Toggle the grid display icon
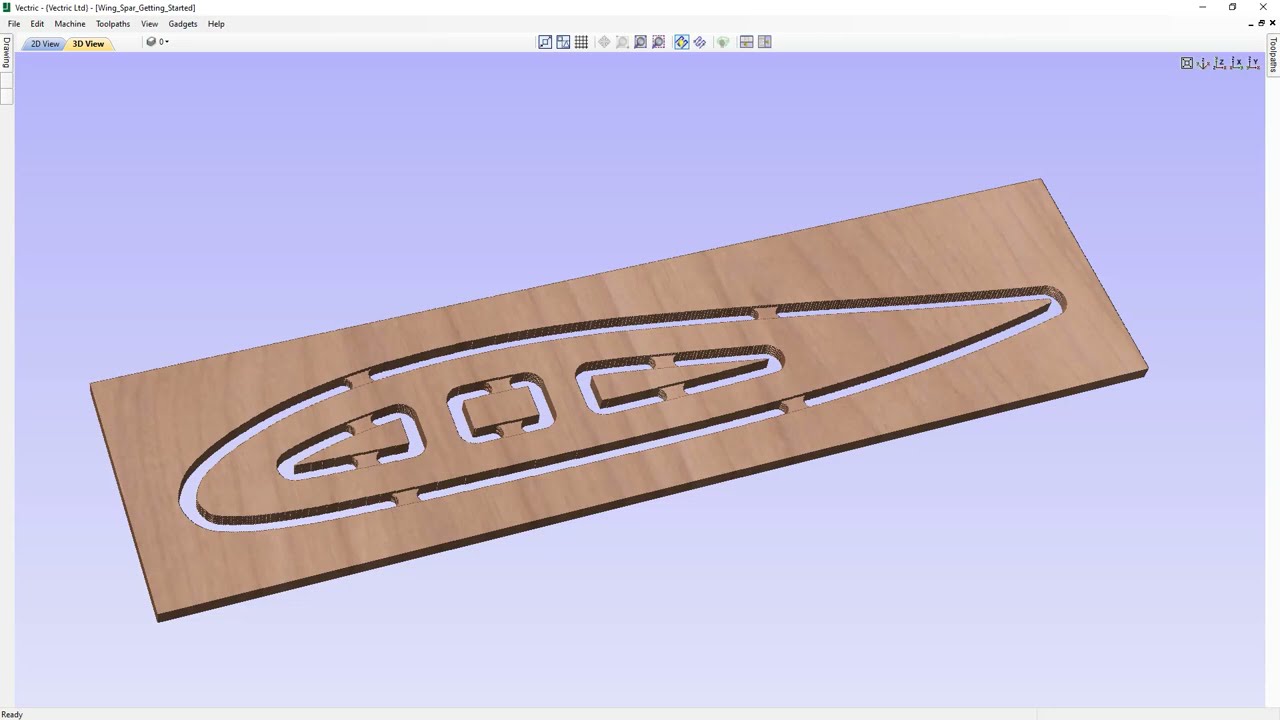This screenshot has height=720, width=1280. coord(581,42)
